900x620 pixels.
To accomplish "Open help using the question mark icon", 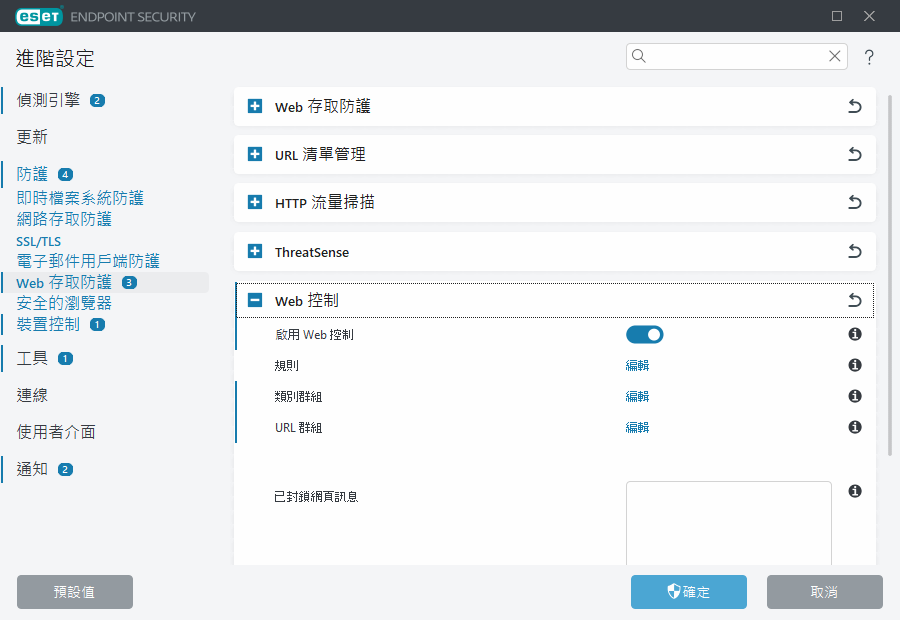I will point(869,57).
